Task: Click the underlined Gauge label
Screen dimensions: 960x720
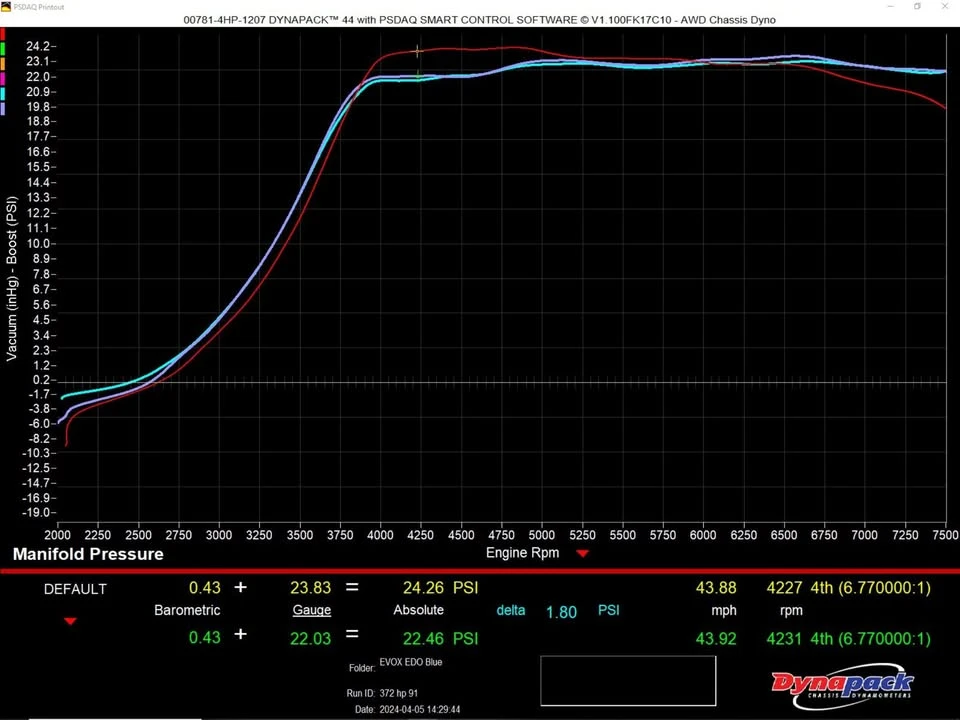Action: (312, 610)
